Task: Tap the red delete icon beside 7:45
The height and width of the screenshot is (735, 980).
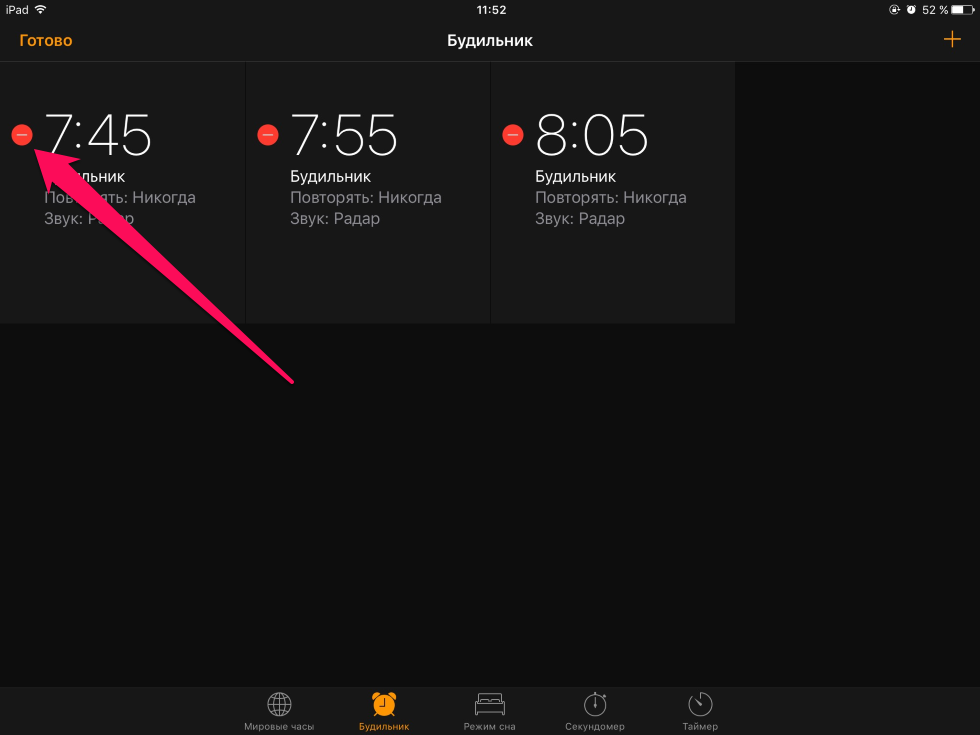Action: click(22, 135)
